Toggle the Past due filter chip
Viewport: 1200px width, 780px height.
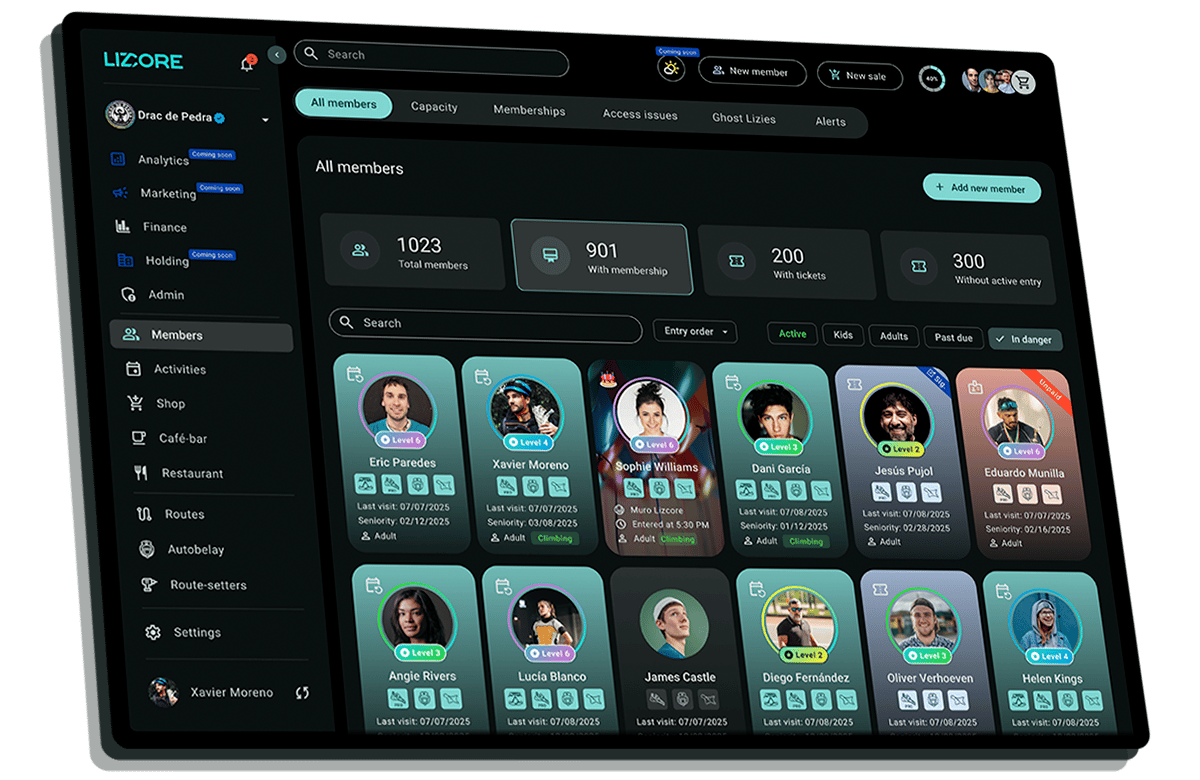[952, 337]
